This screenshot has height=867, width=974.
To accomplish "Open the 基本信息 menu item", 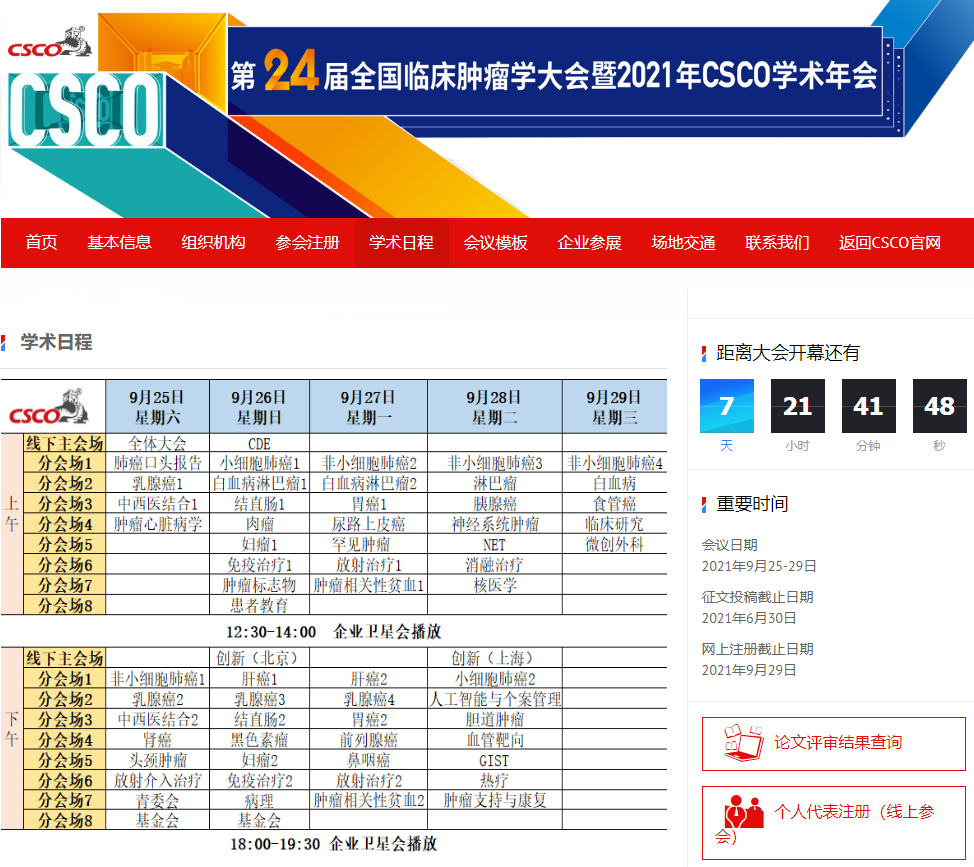I will point(119,242).
